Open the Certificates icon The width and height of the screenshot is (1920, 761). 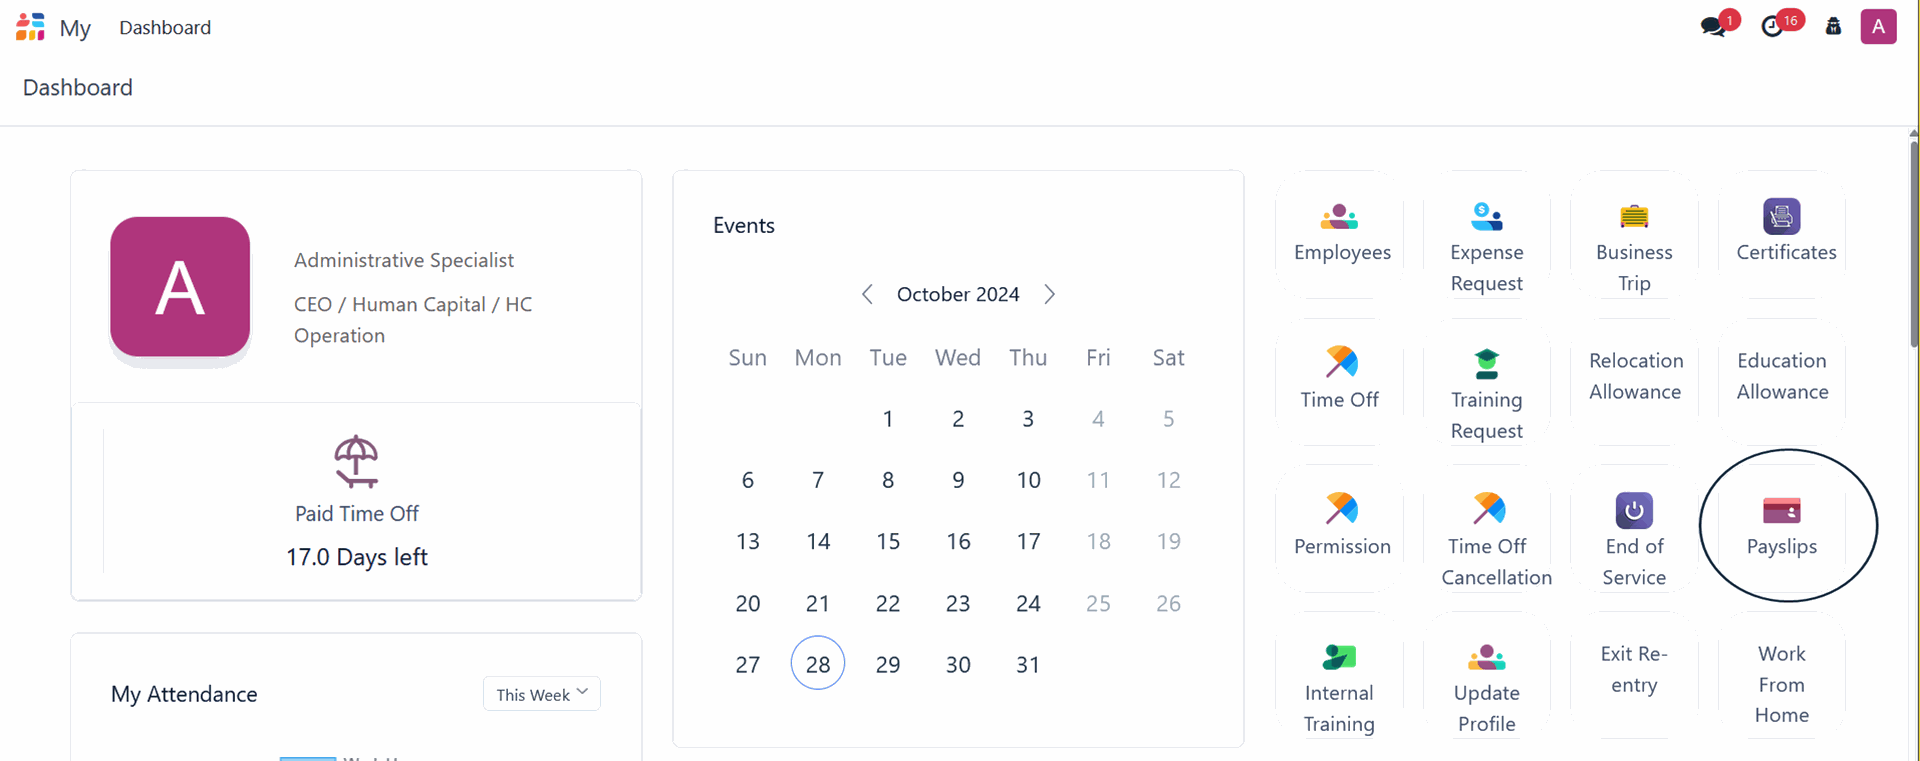point(1781,217)
